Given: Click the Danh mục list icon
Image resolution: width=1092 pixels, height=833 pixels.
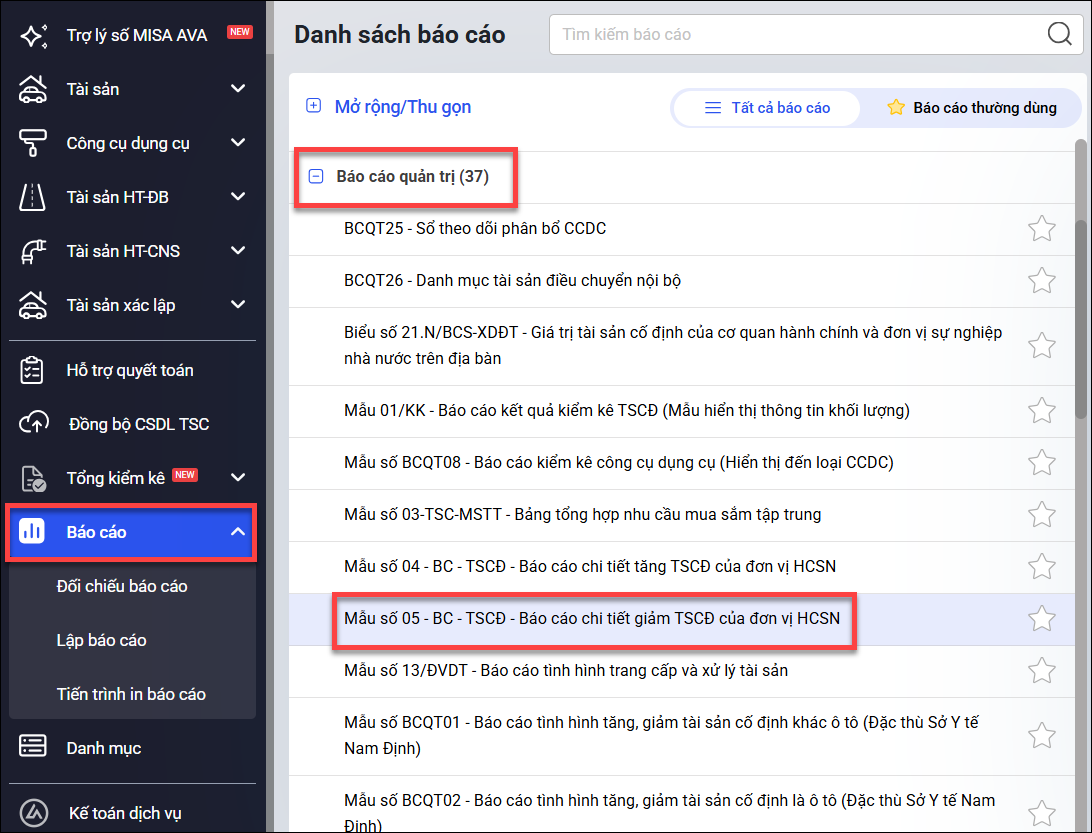Looking at the screenshot, I should click(34, 748).
